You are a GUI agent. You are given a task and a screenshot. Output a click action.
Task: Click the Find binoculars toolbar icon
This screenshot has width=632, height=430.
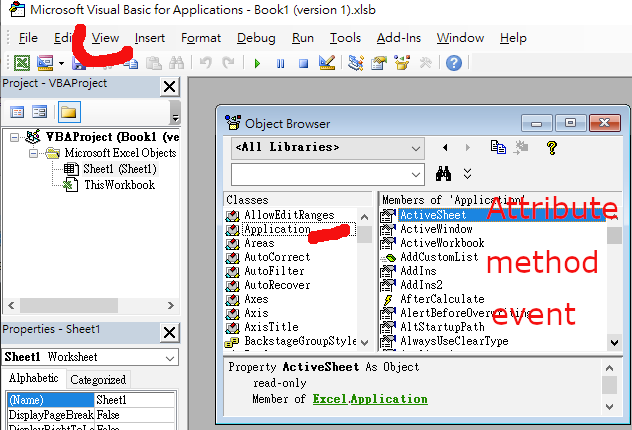[176, 63]
